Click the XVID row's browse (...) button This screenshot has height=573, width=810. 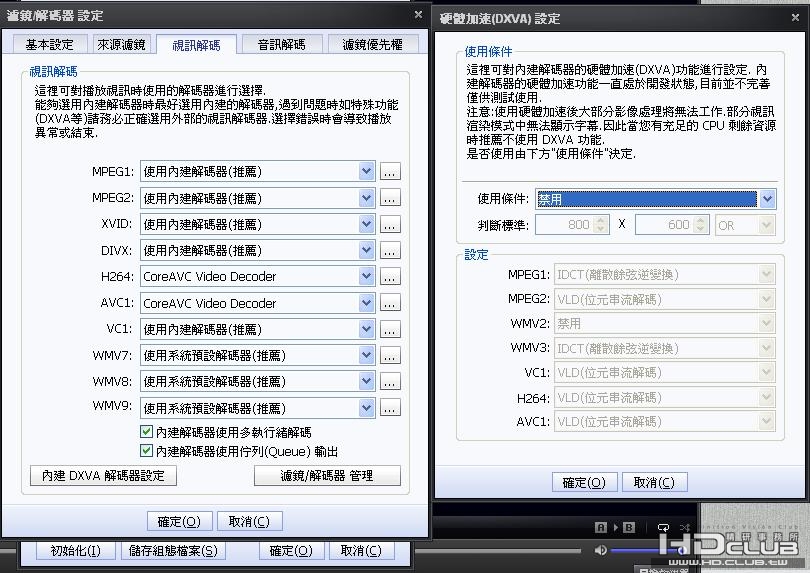[x=390, y=224]
